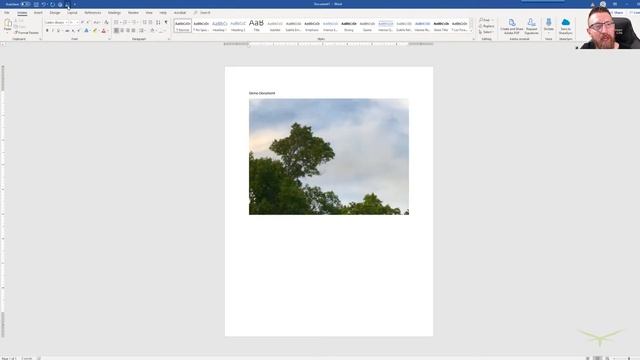Viewport: 640px width, 360px height.
Task: Undo the last action
Action: (44, 4)
